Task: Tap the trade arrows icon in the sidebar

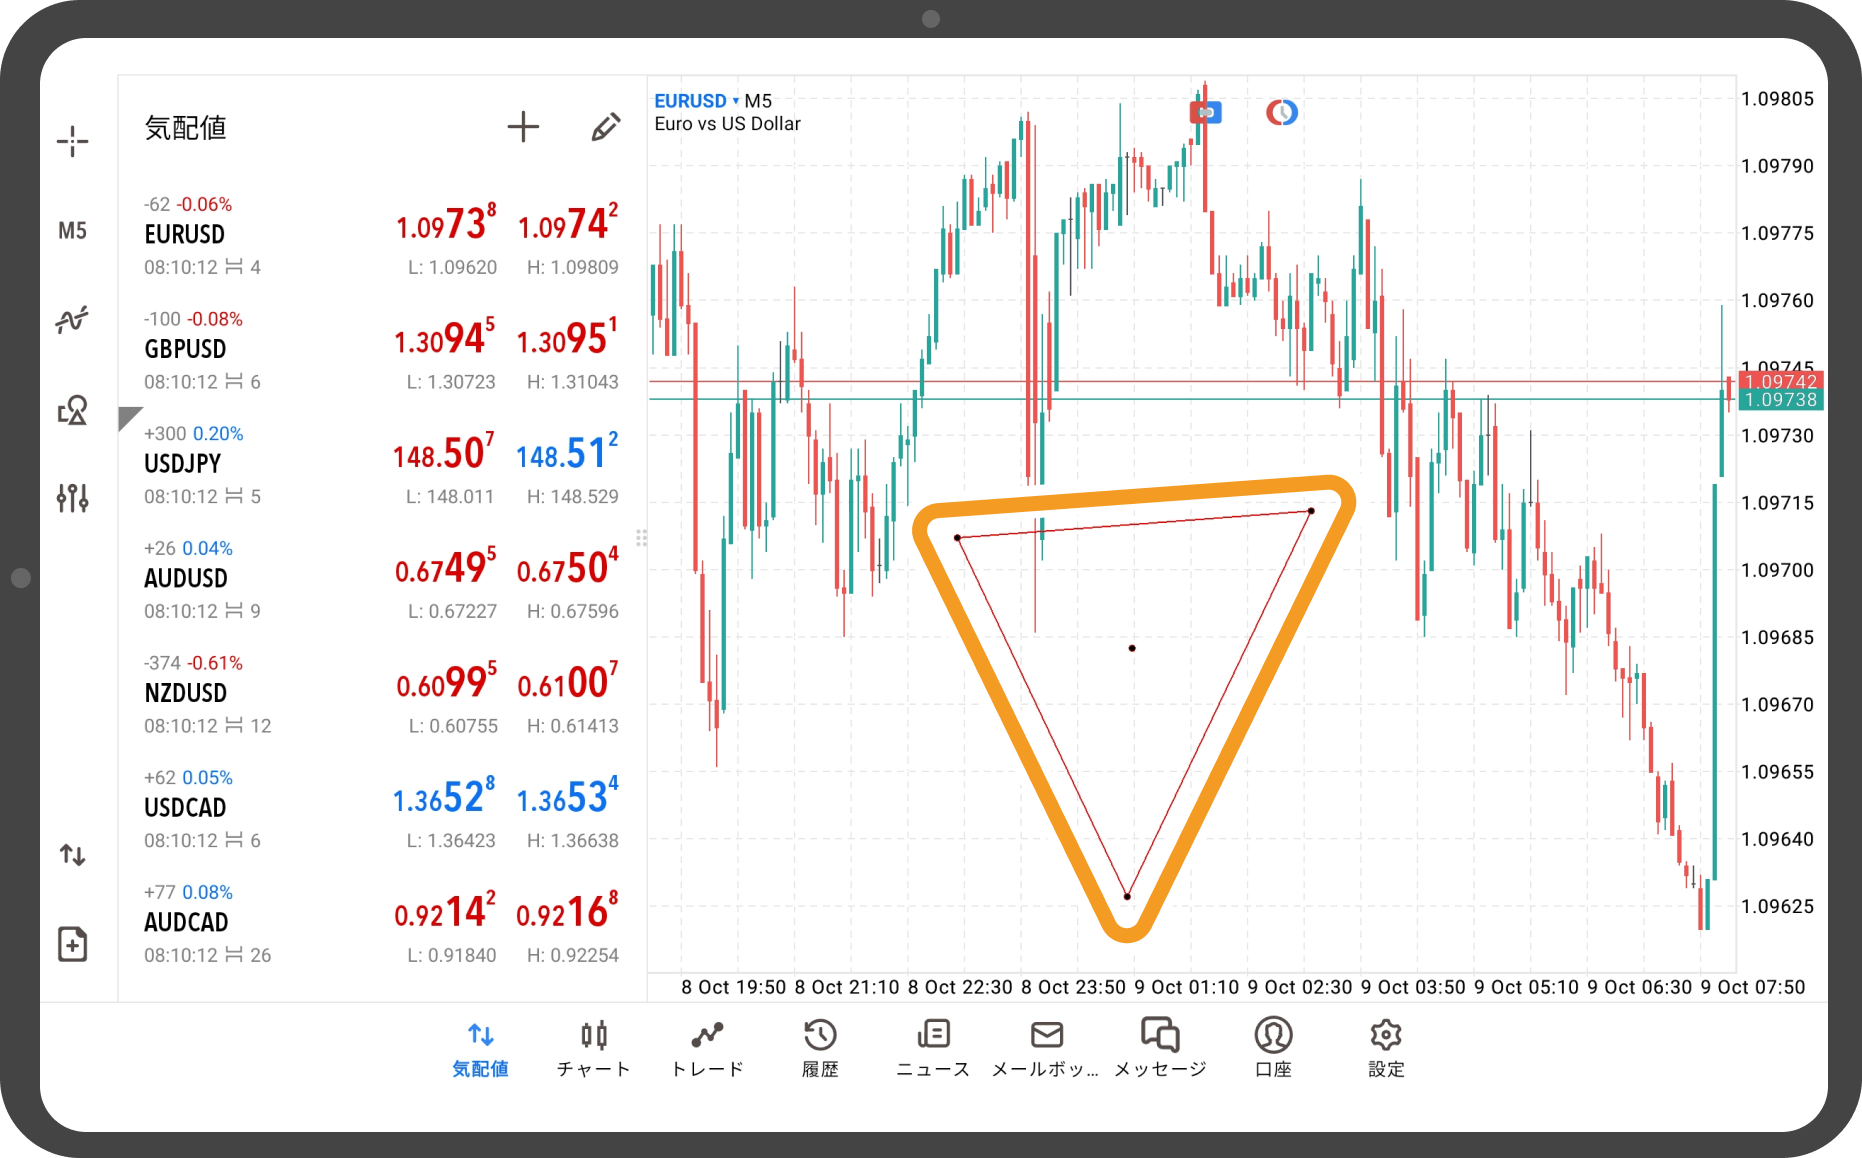Action: click(72, 855)
